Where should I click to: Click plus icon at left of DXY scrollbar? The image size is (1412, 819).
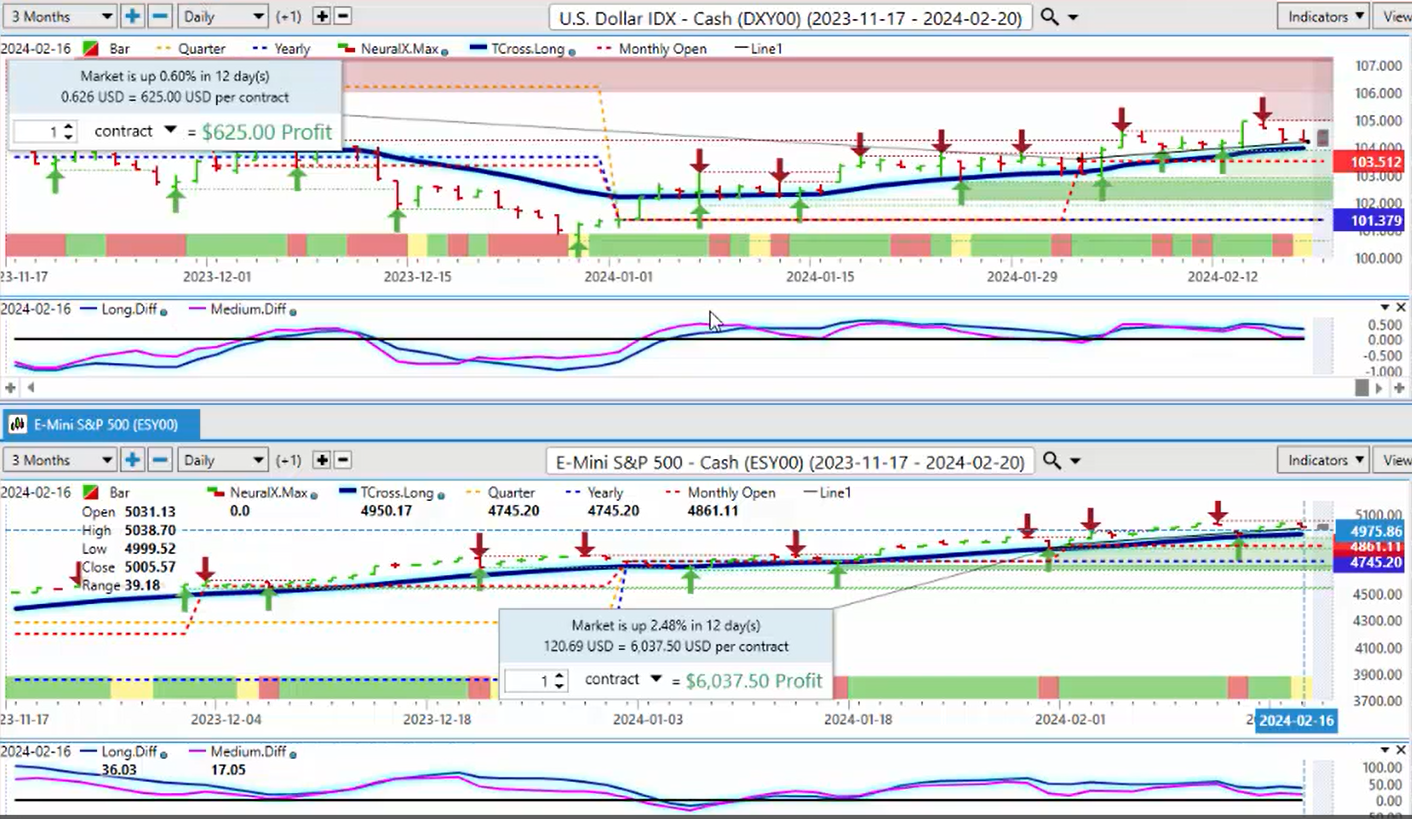(x=11, y=387)
